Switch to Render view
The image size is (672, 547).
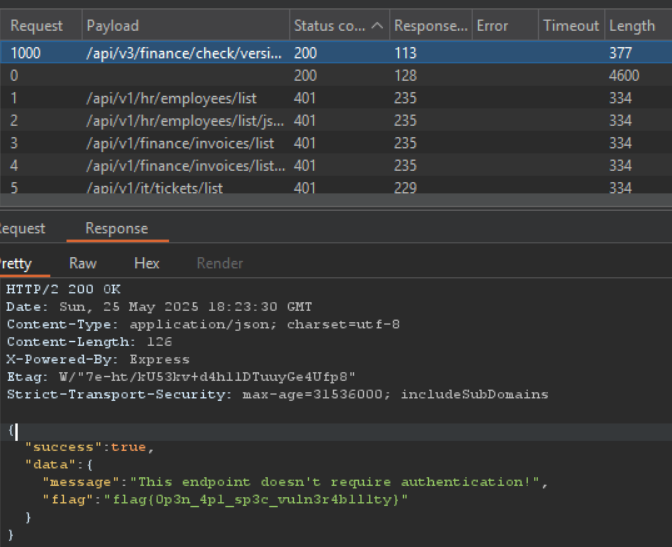click(219, 263)
